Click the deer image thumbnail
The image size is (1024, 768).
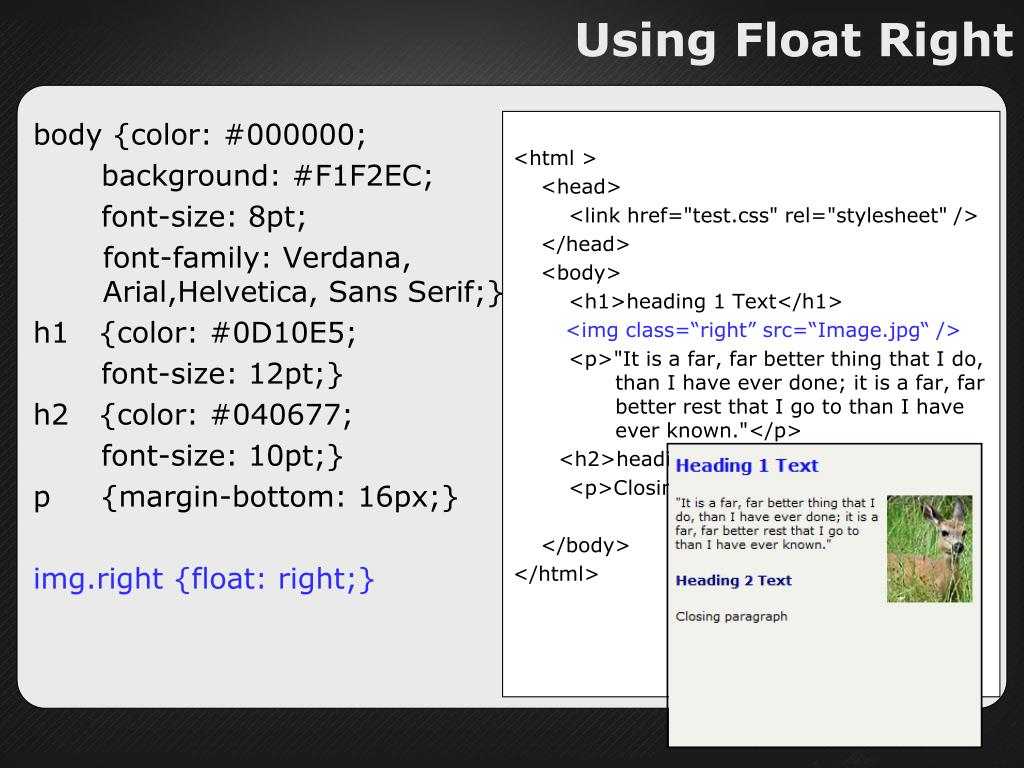click(x=929, y=548)
